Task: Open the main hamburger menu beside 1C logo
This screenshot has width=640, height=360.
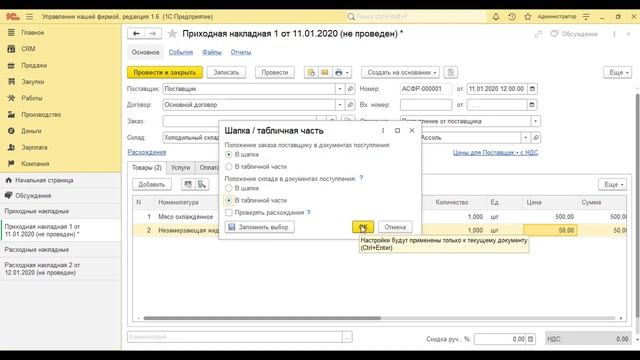Action: tap(29, 17)
